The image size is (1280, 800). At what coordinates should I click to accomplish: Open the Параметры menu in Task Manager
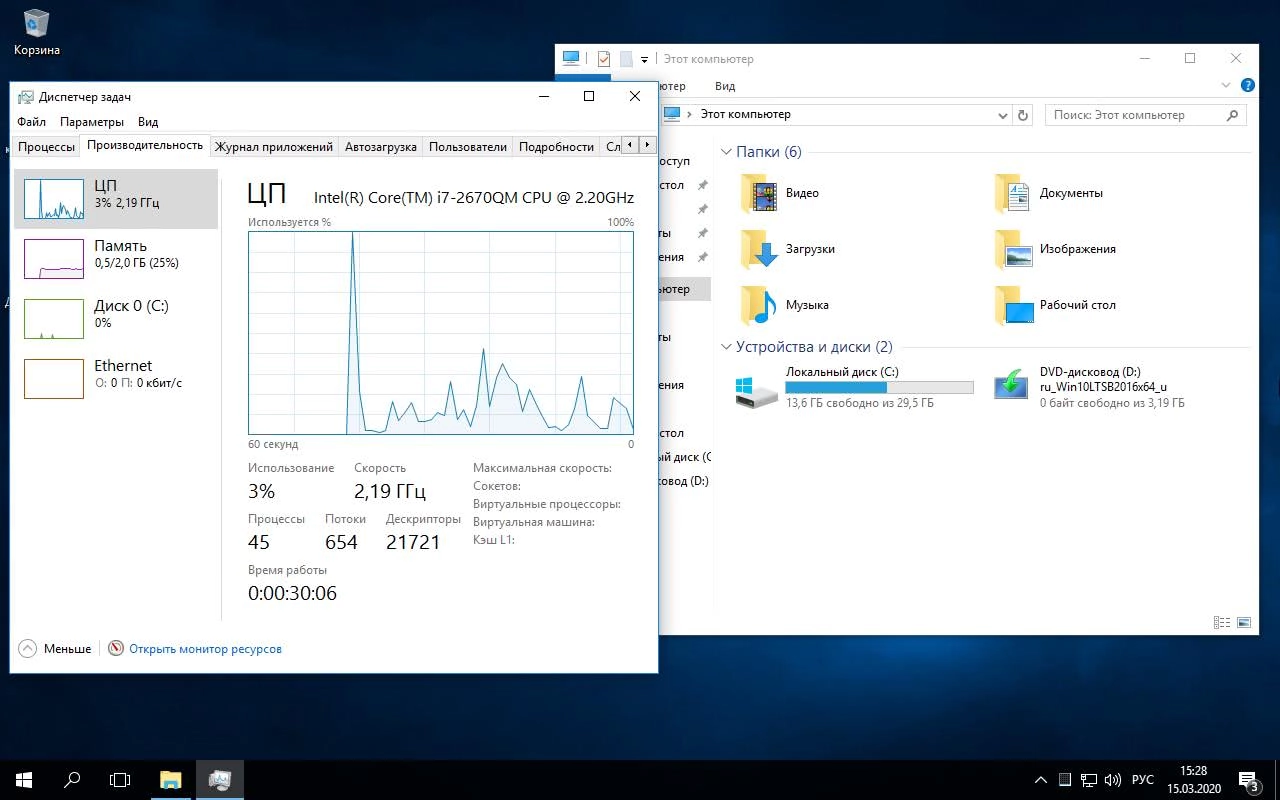coord(91,122)
